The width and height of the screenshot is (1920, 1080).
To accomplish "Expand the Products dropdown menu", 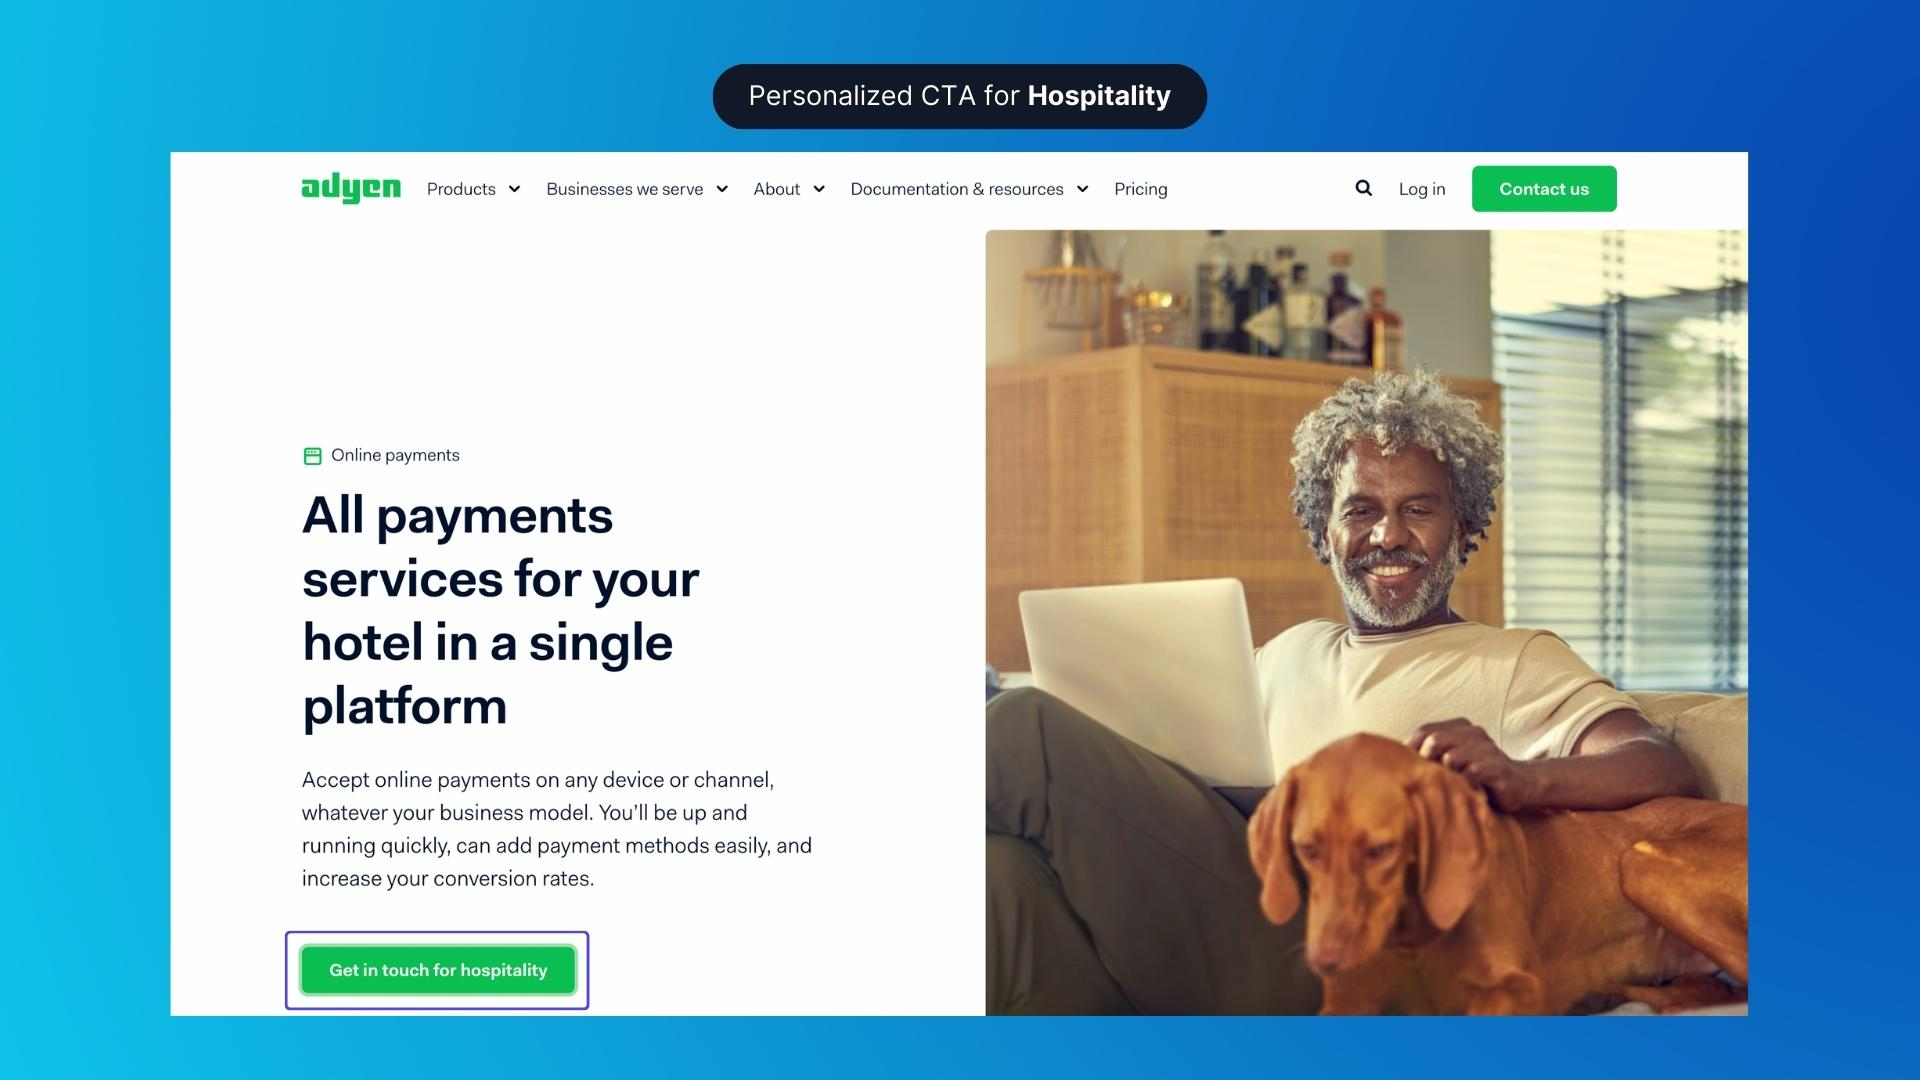I will pyautogui.click(x=472, y=189).
